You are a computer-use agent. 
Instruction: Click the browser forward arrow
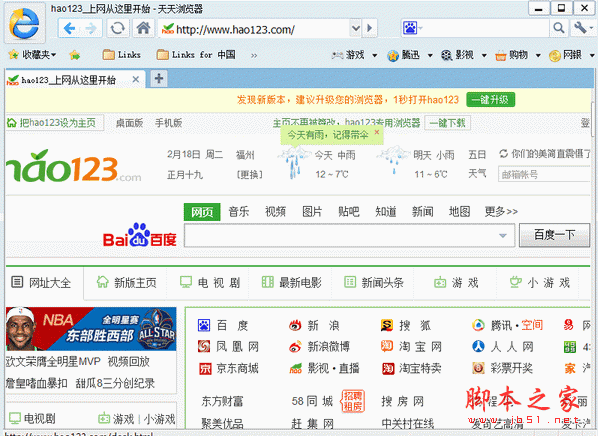(x=91, y=28)
